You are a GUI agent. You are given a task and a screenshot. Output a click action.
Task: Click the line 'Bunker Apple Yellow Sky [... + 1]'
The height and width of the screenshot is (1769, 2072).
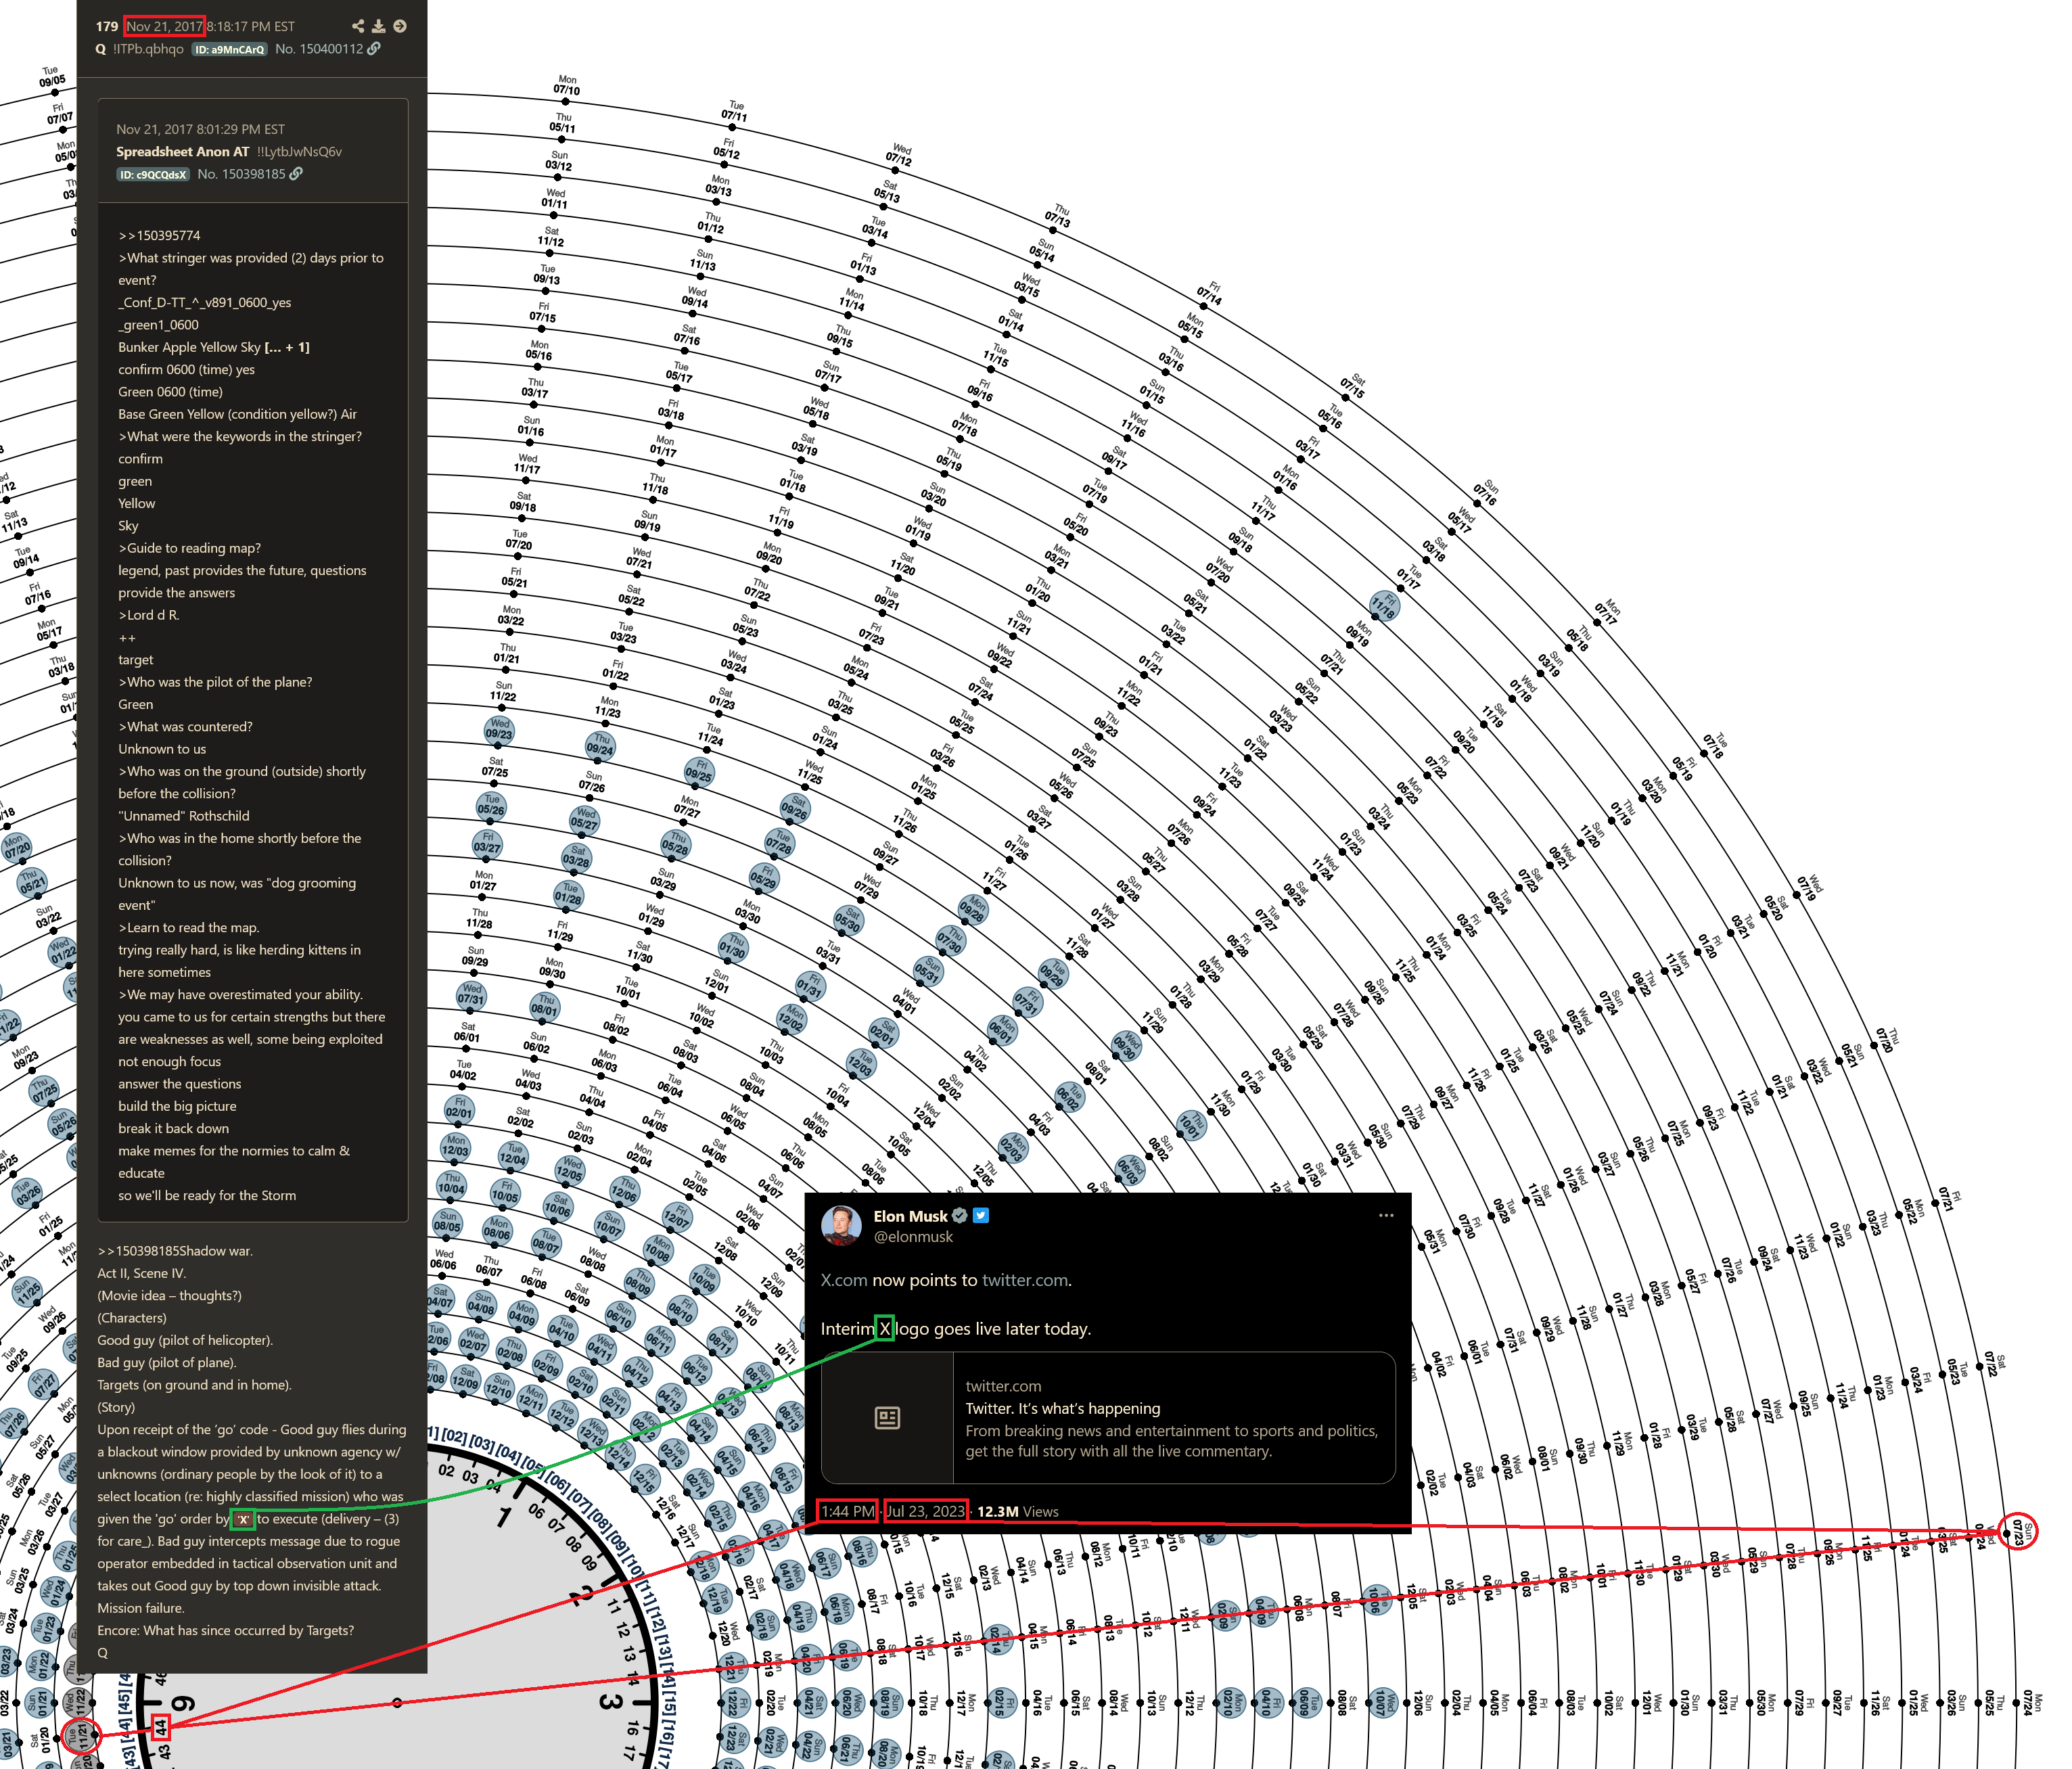pos(214,347)
